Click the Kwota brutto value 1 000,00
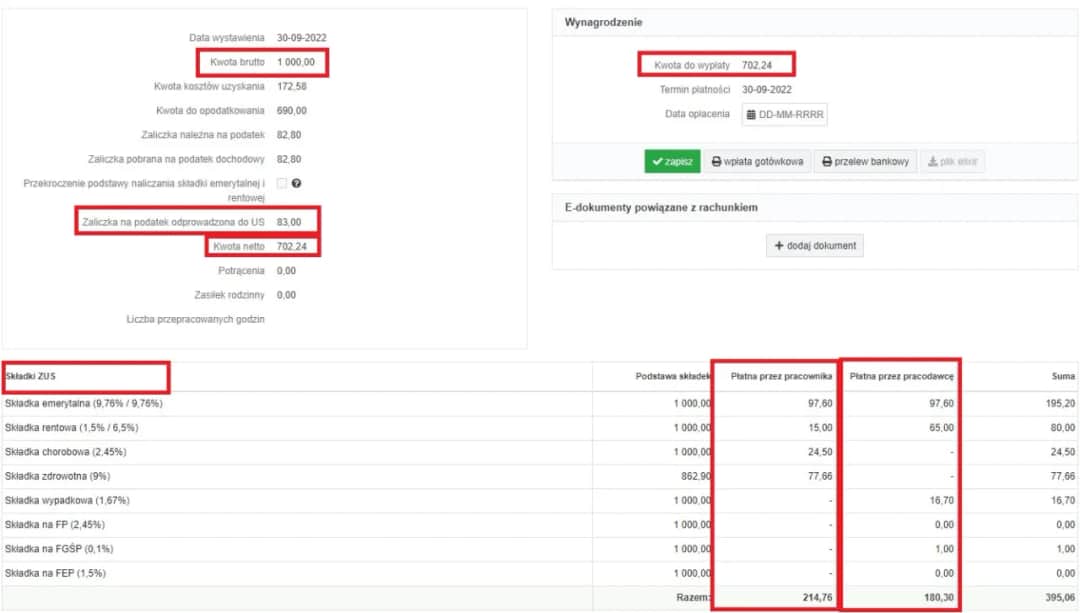The width and height of the screenshot is (1080, 613). tap(295, 62)
